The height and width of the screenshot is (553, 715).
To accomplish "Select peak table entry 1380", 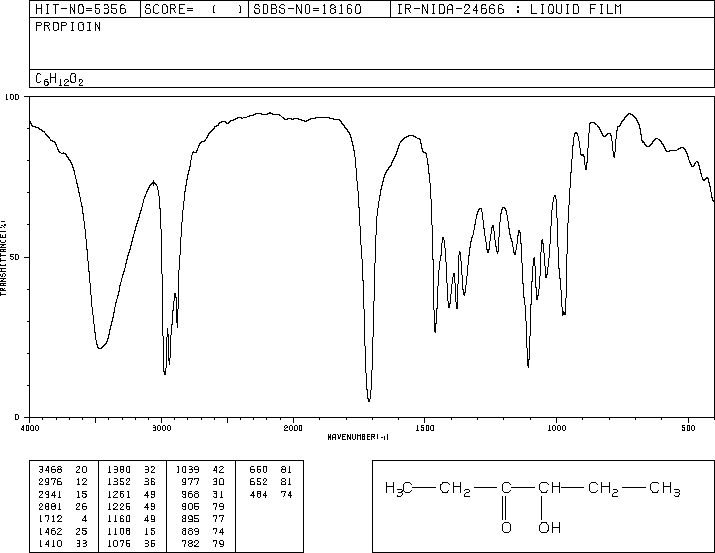I will [119, 470].
